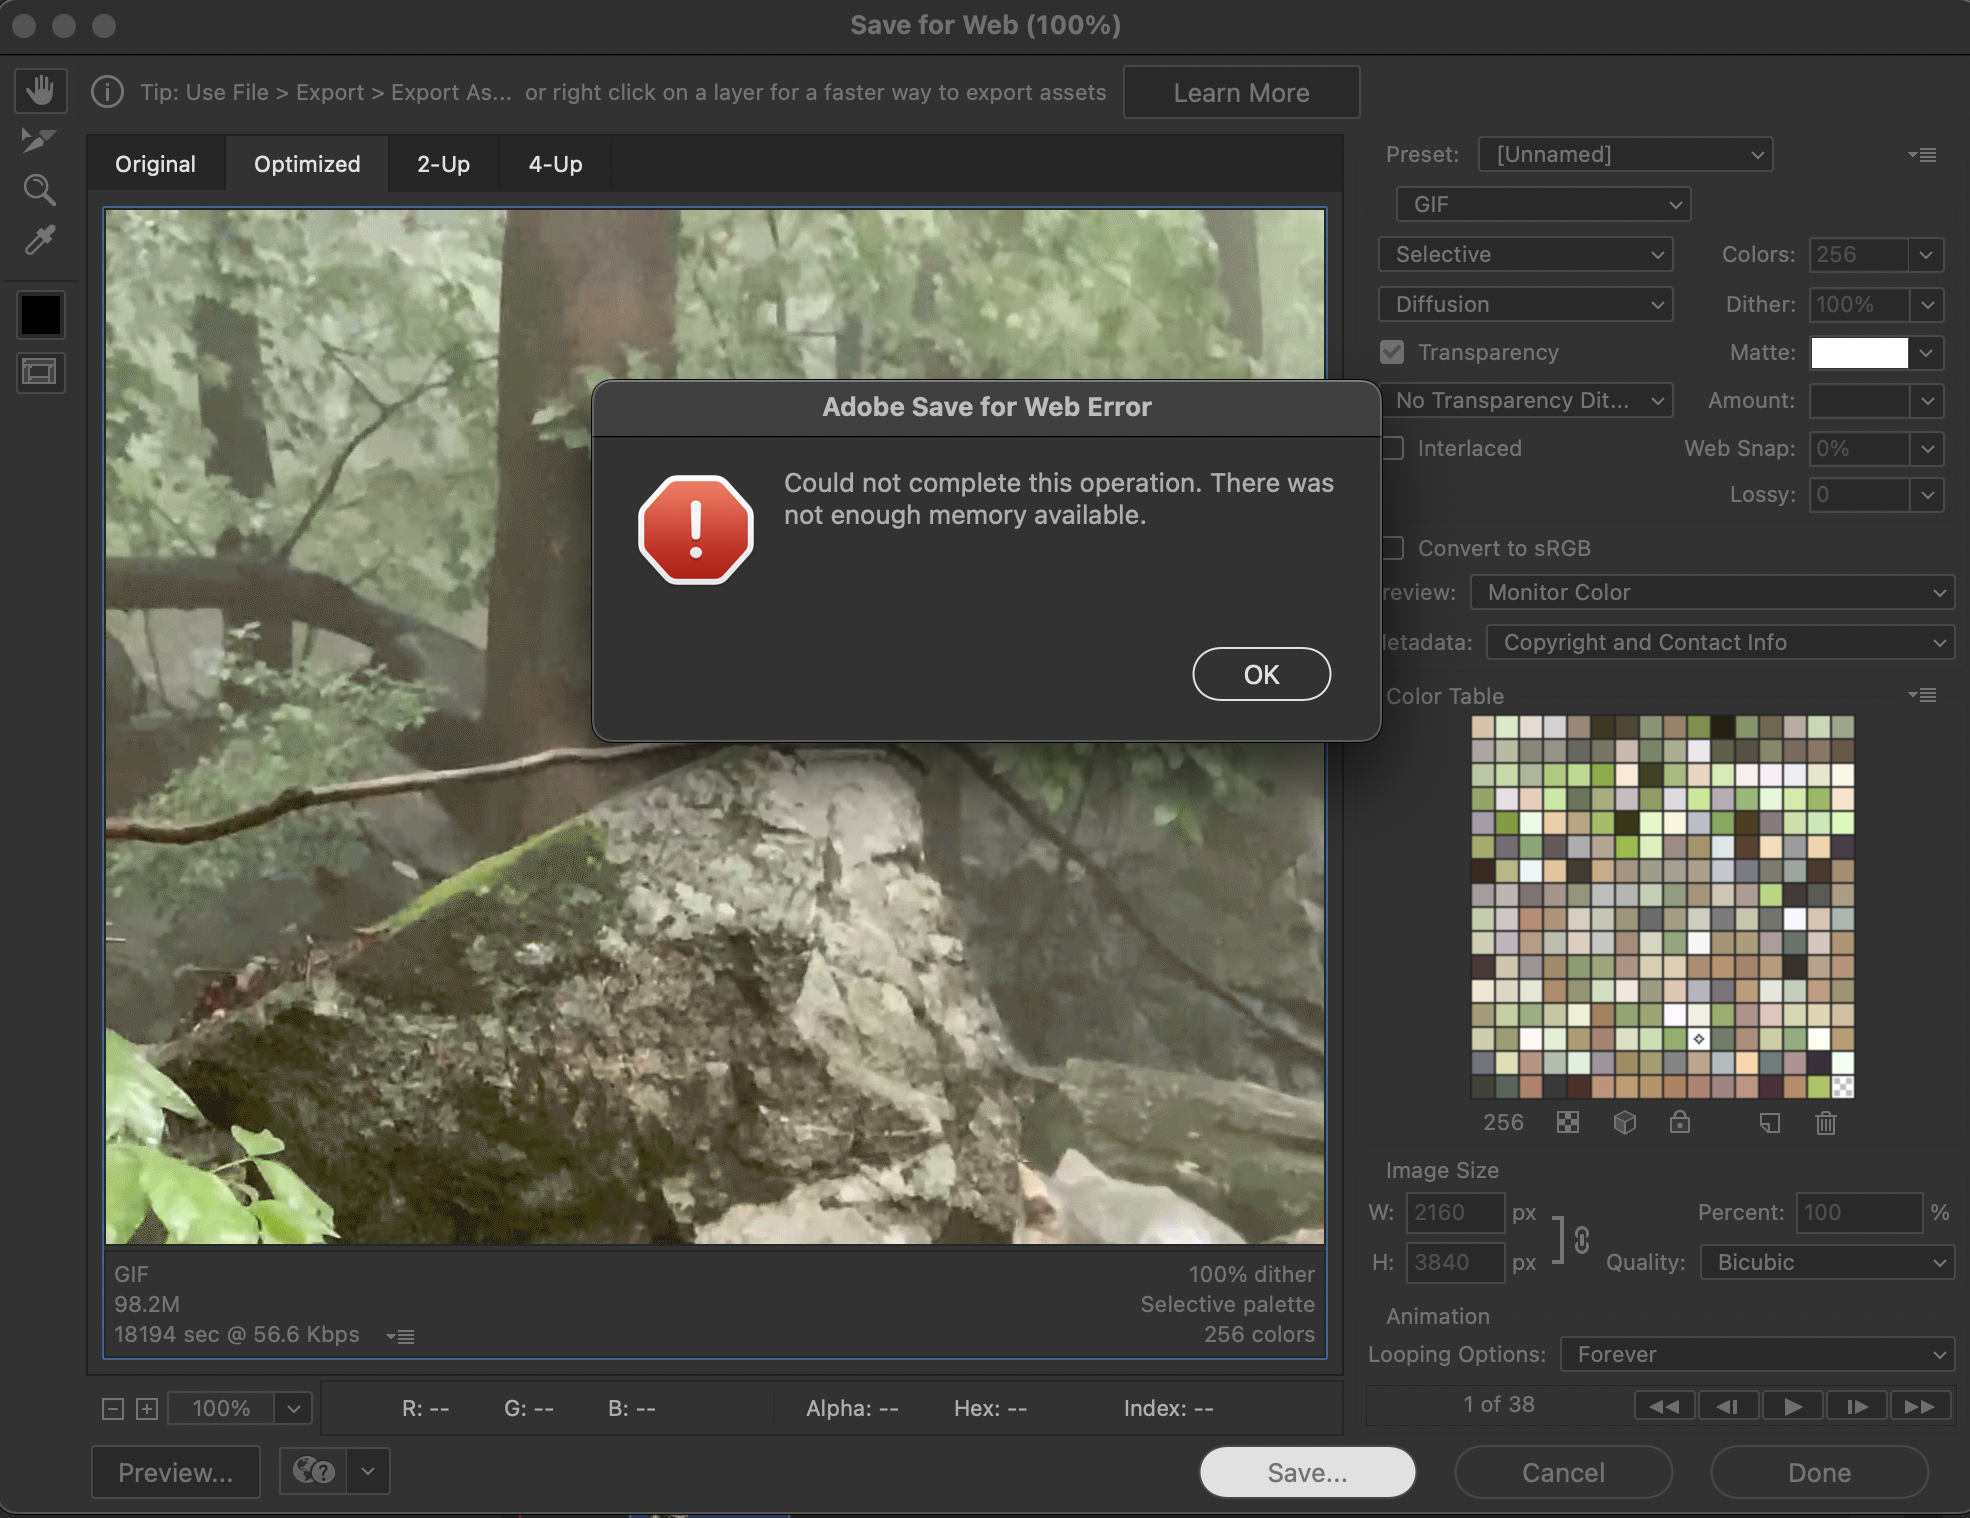Switch to the Original tab
Screen dimensions: 1970x1518
point(155,164)
